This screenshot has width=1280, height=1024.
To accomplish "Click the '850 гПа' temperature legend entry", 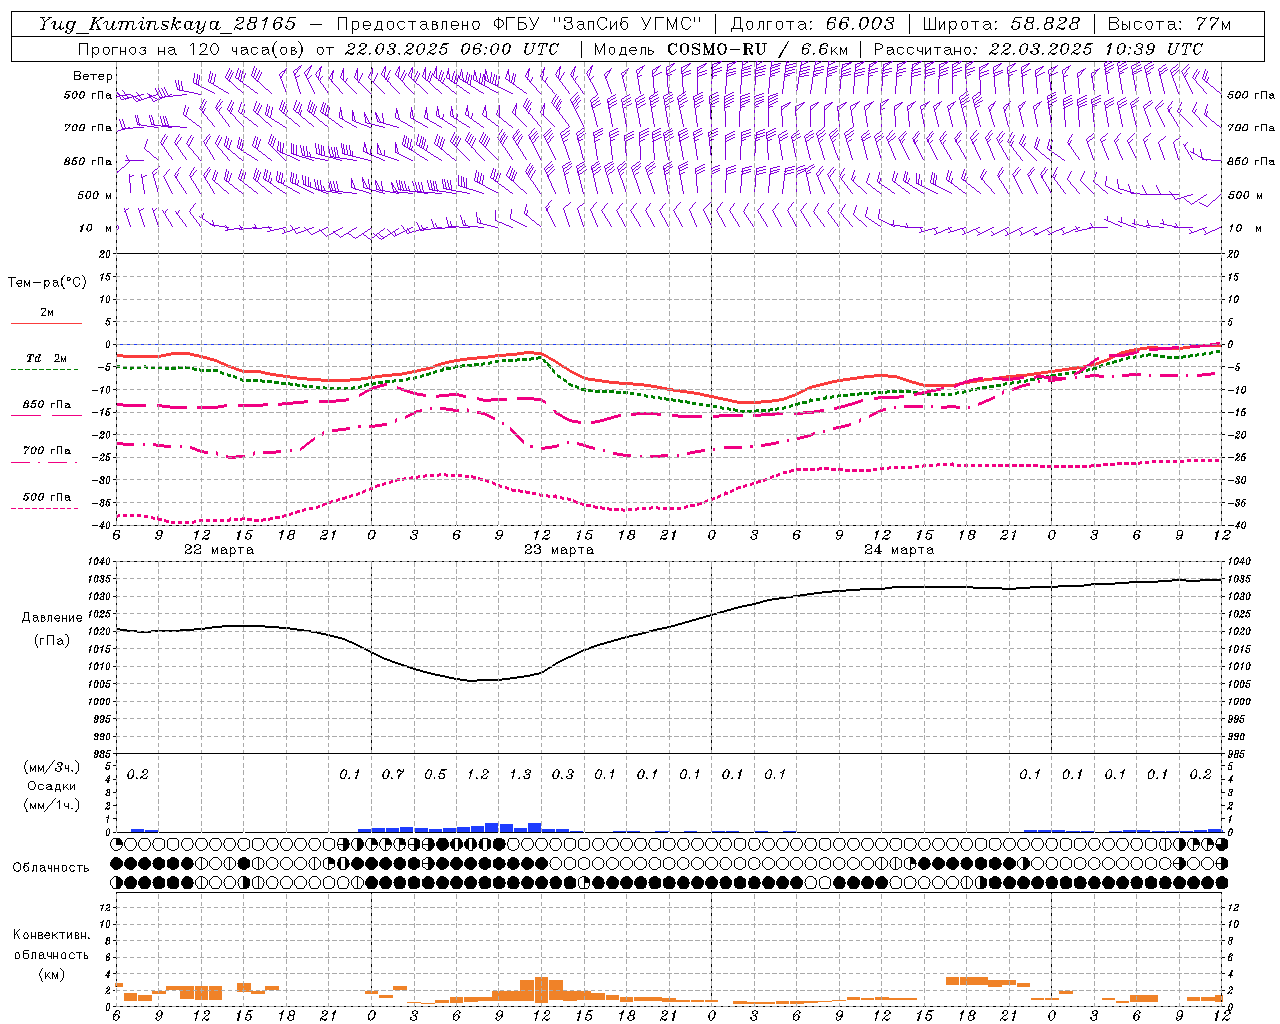I will tap(47, 404).
